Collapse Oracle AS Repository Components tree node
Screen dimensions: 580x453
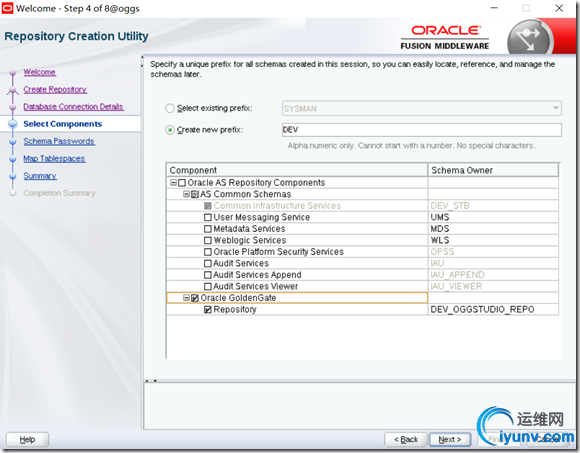point(173,183)
